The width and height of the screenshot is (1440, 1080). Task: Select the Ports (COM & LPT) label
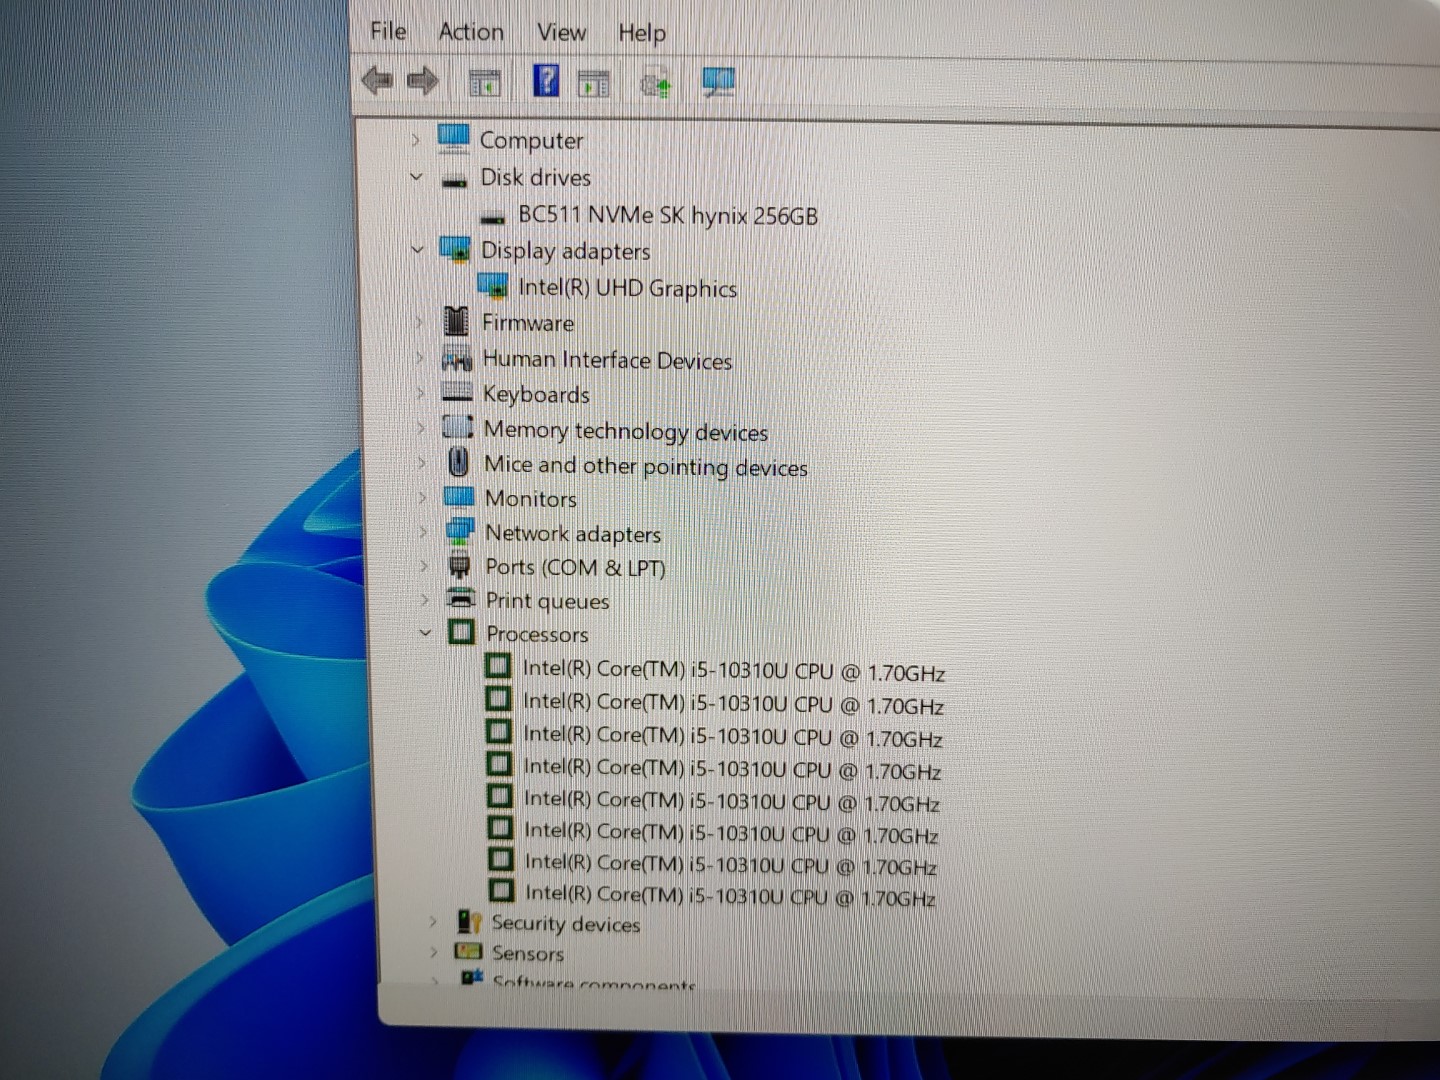click(575, 568)
